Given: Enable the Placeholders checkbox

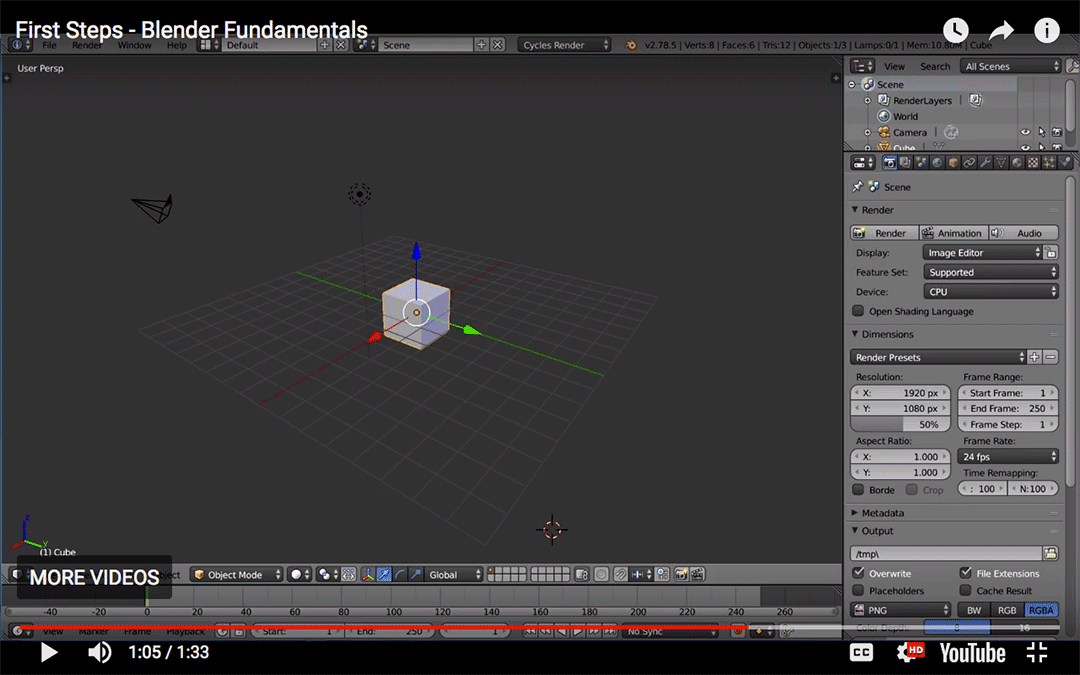Looking at the screenshot, I should 858,590.
